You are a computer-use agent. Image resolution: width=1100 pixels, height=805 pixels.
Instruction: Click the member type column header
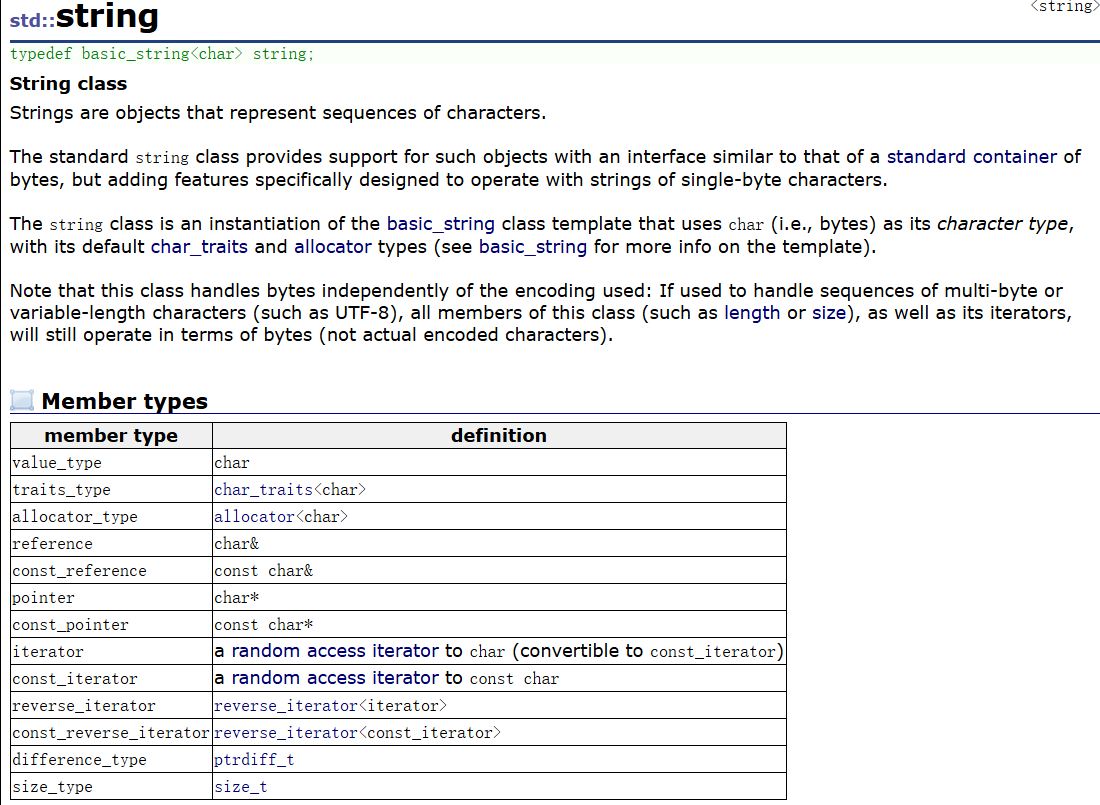(x=112, y=436)
